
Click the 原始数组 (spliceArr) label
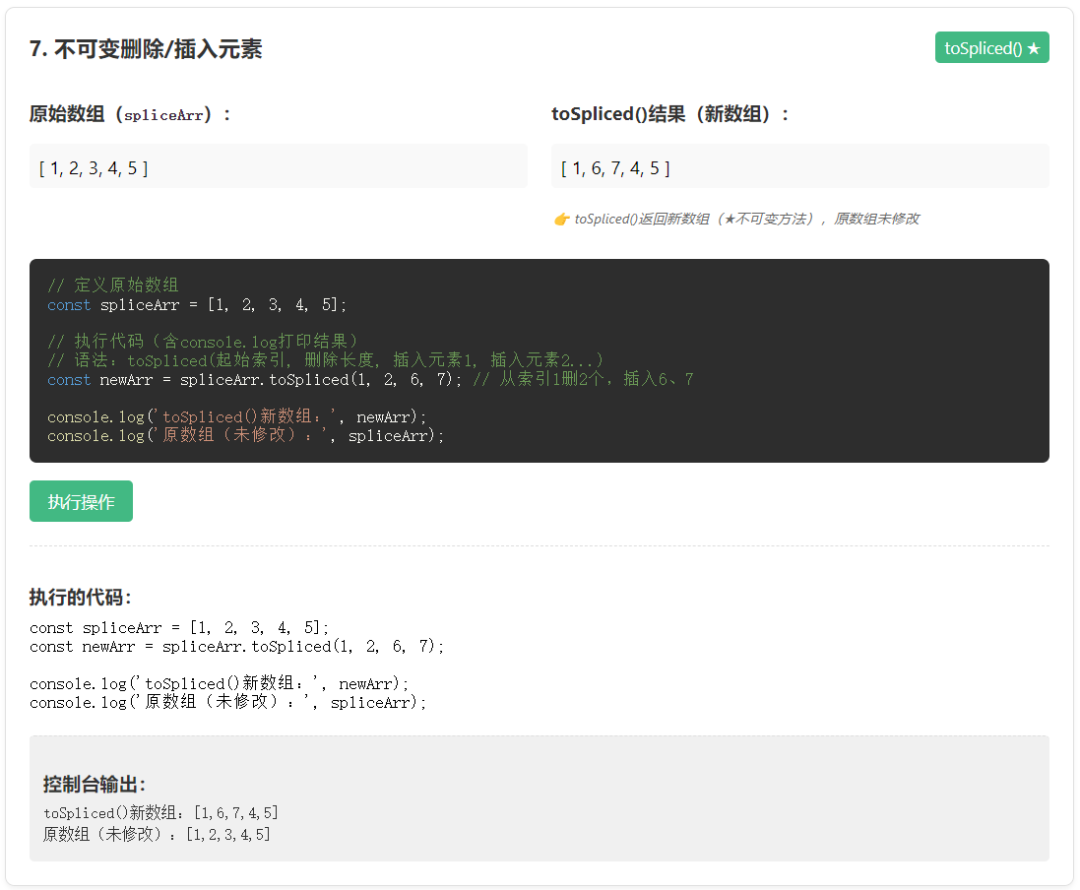[129, 114]
